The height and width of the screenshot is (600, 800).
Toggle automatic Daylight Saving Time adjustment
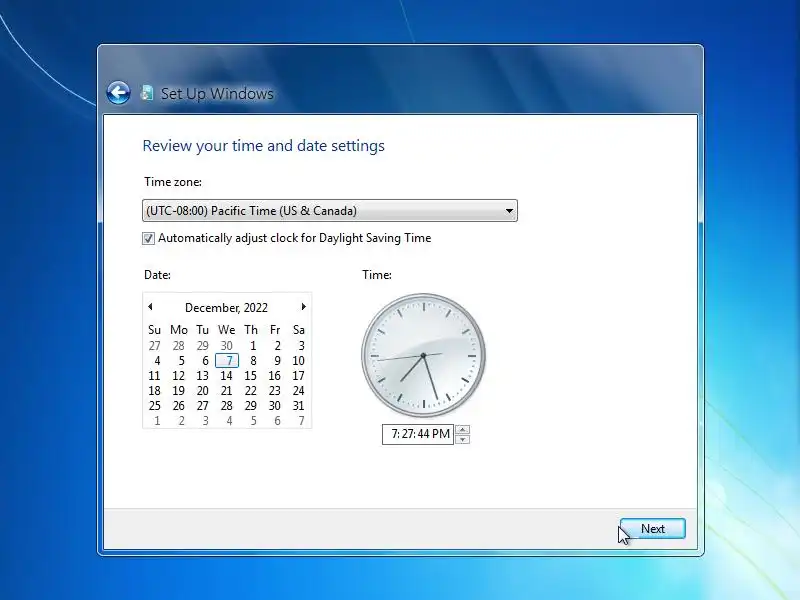[x=148, y=238]
